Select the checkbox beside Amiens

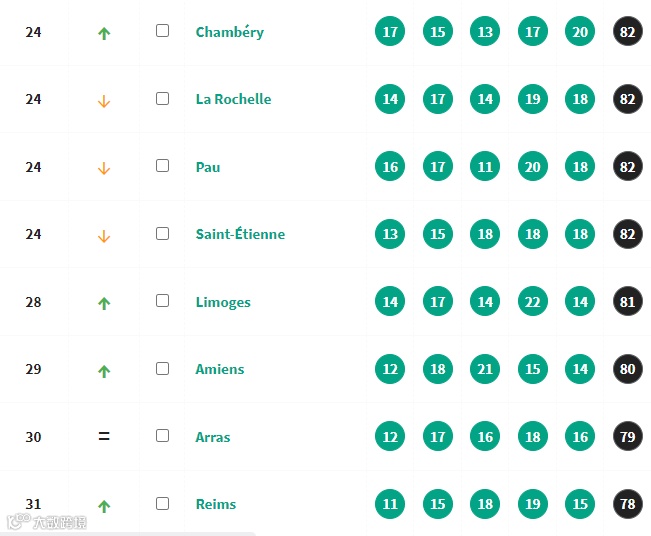point(162,368)
